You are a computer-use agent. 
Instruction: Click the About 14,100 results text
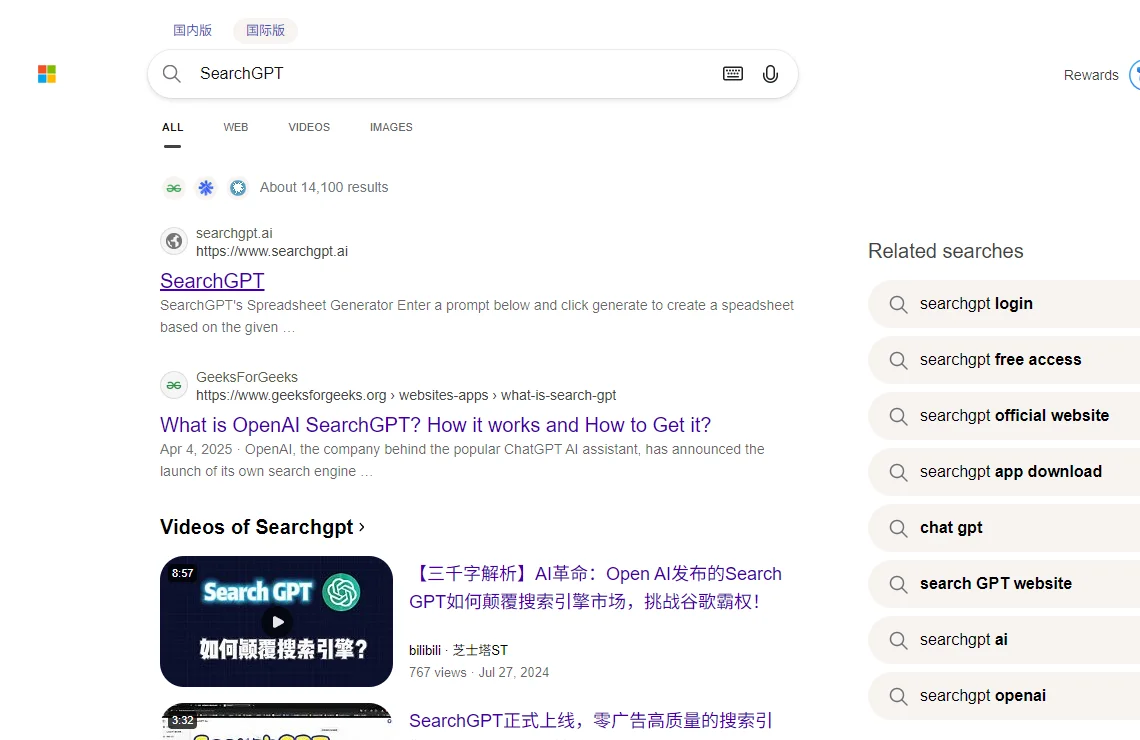(x=324, y=188)
